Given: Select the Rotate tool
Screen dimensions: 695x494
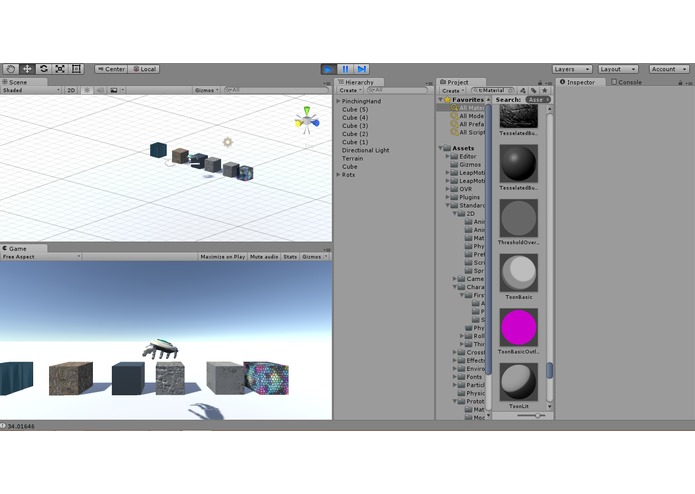Looking at the screenshot, I should coord(43,69).
